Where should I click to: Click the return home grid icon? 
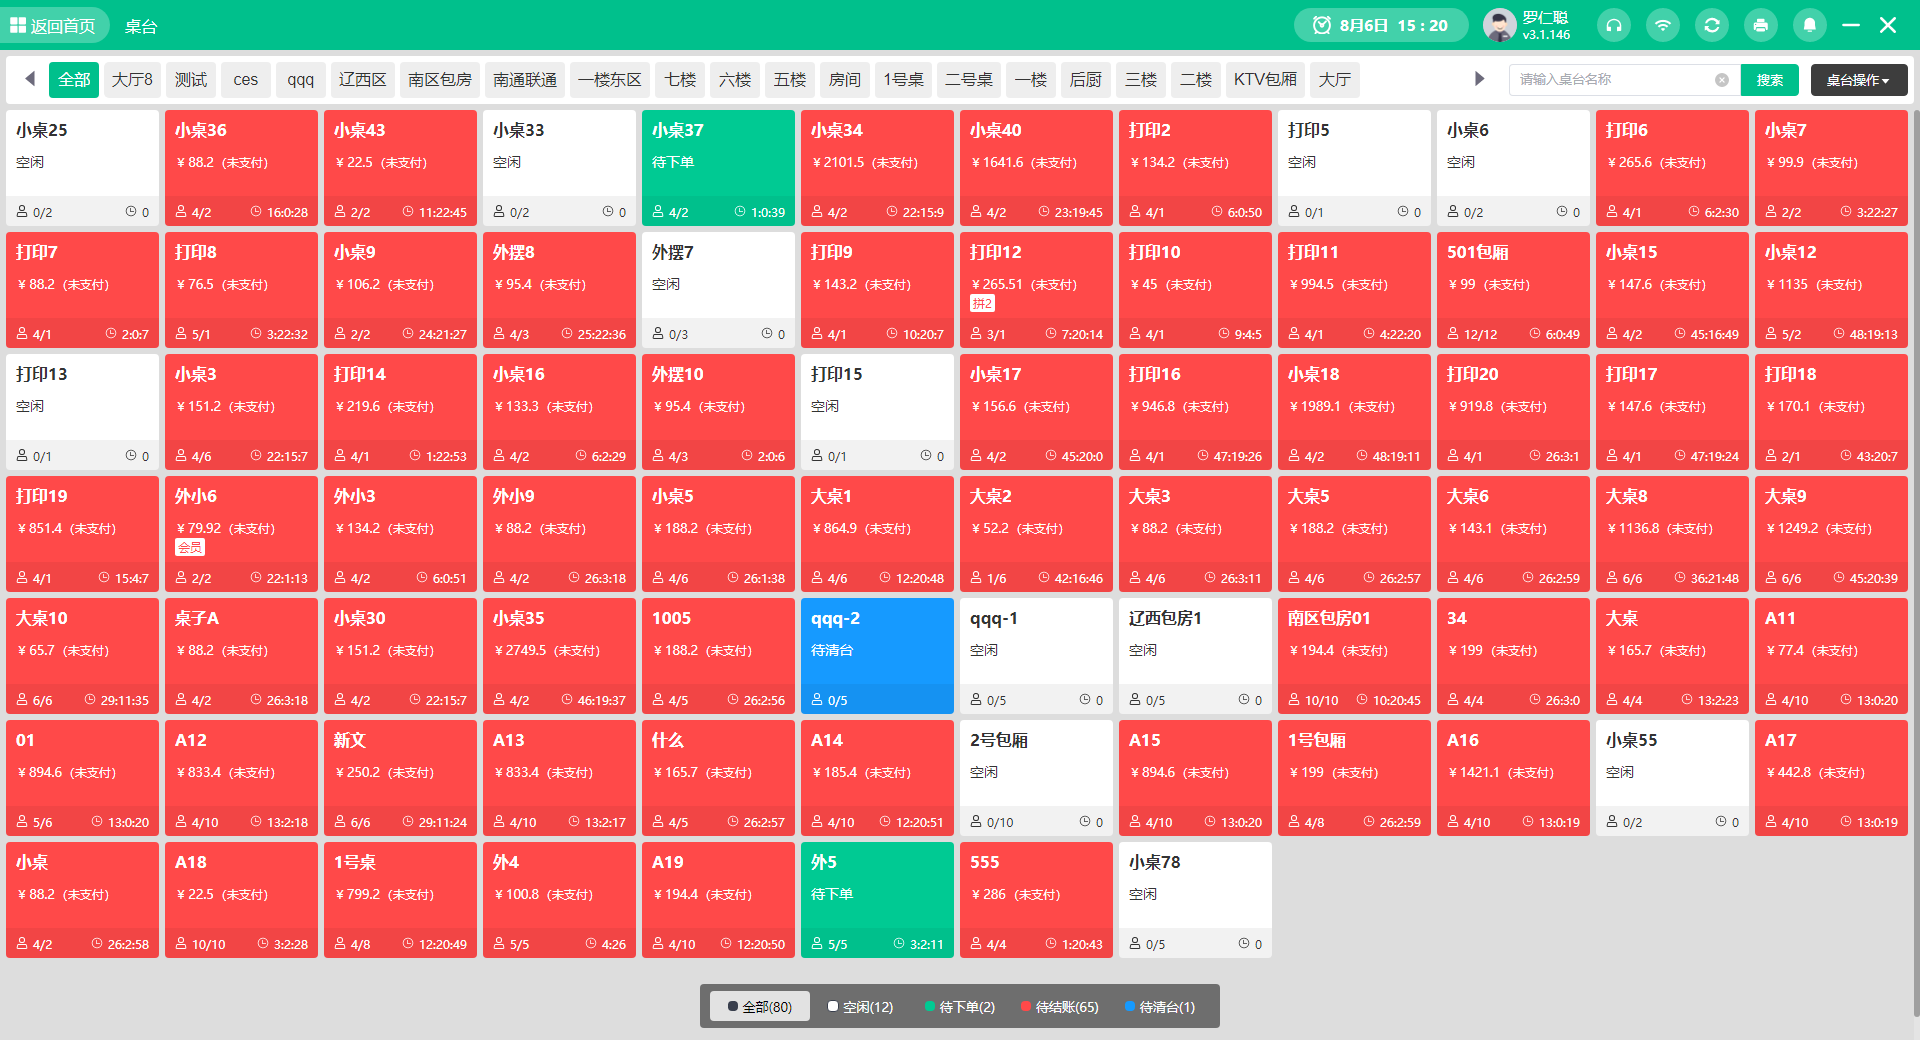click(x=18, y=25)
